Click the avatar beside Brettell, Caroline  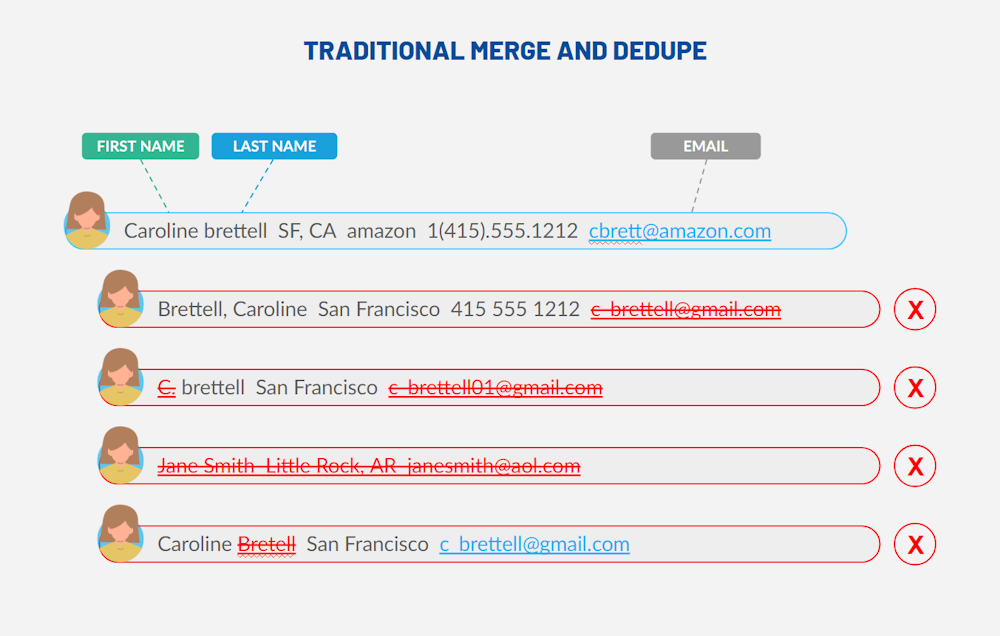(121, 299)
